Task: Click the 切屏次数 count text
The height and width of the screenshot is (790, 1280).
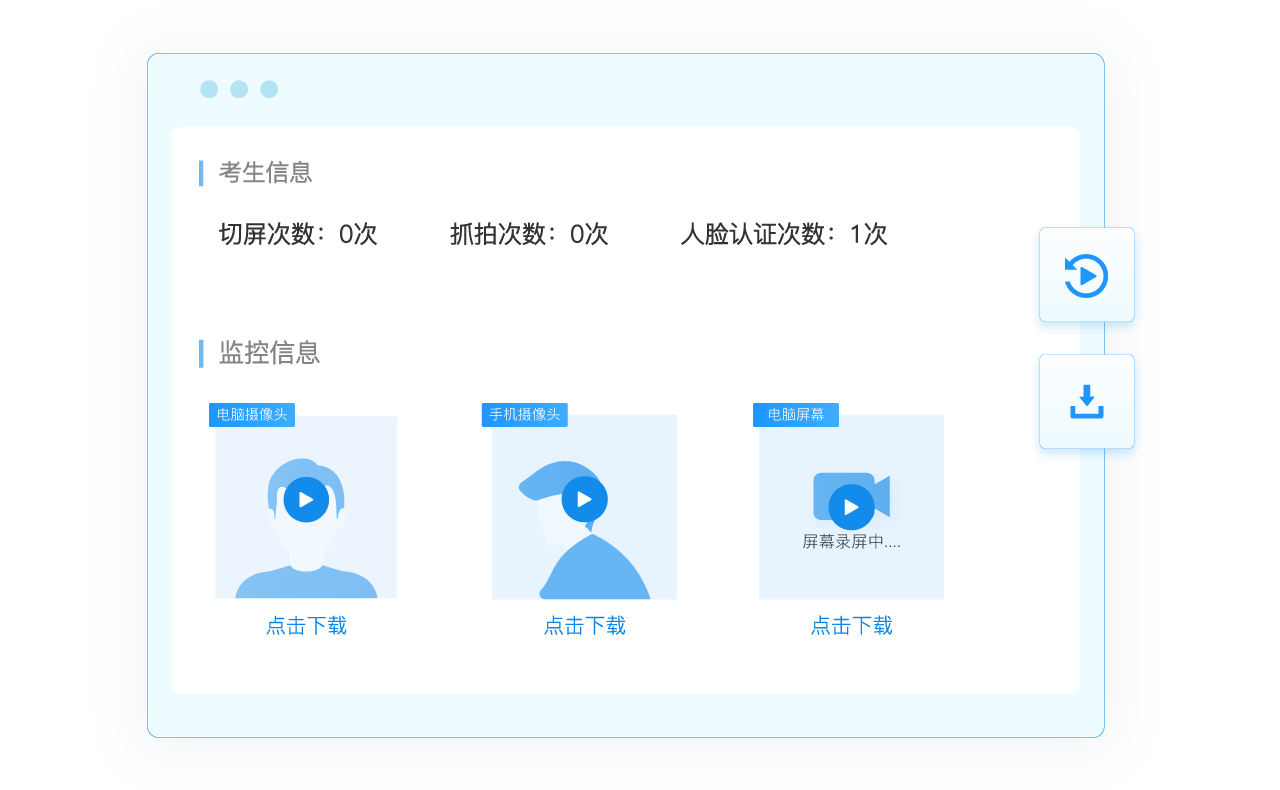Action: tap(298, 235)
